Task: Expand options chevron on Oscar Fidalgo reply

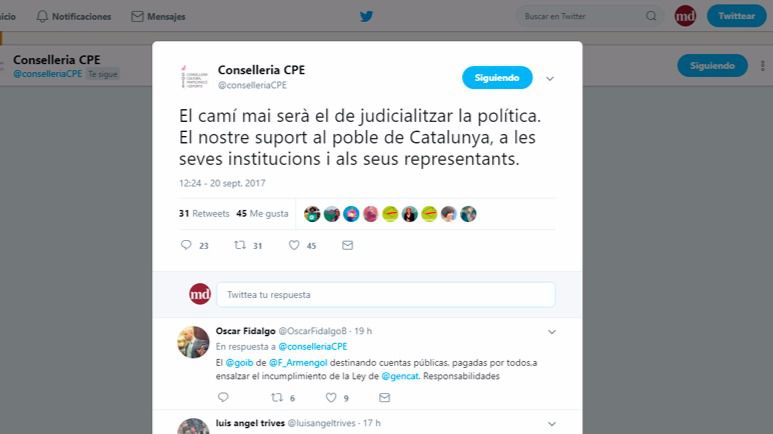Action: pyautogui.click(x=552, y=332)
